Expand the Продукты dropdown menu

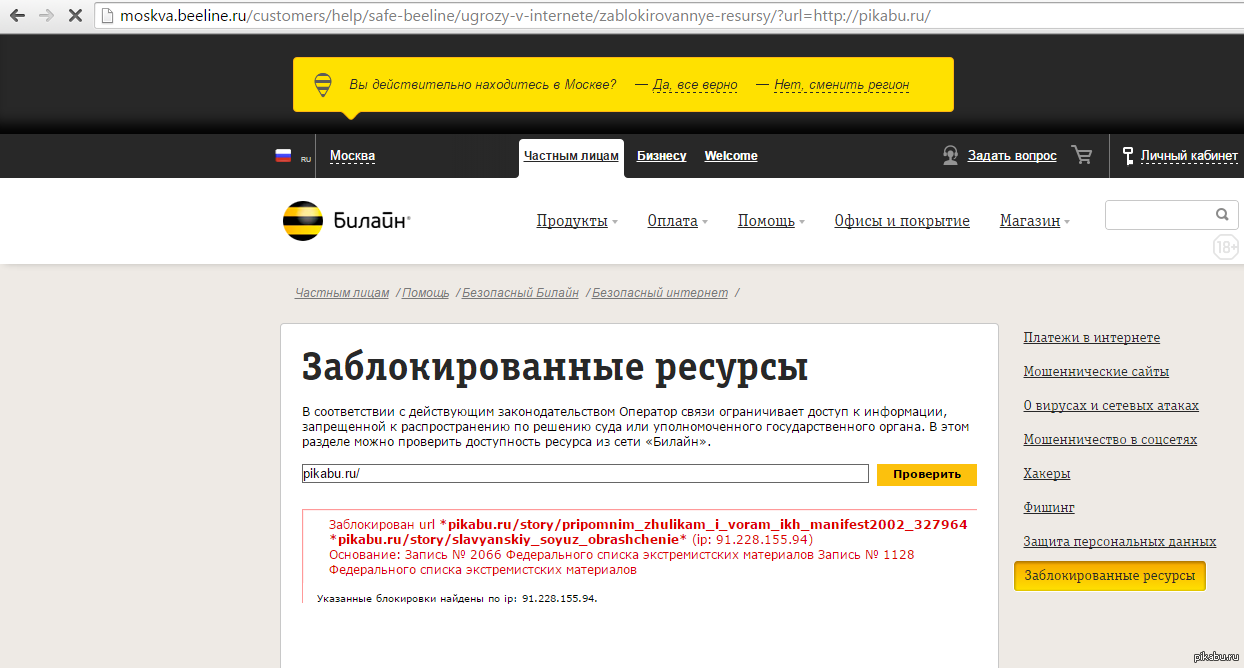pos(577,221)
